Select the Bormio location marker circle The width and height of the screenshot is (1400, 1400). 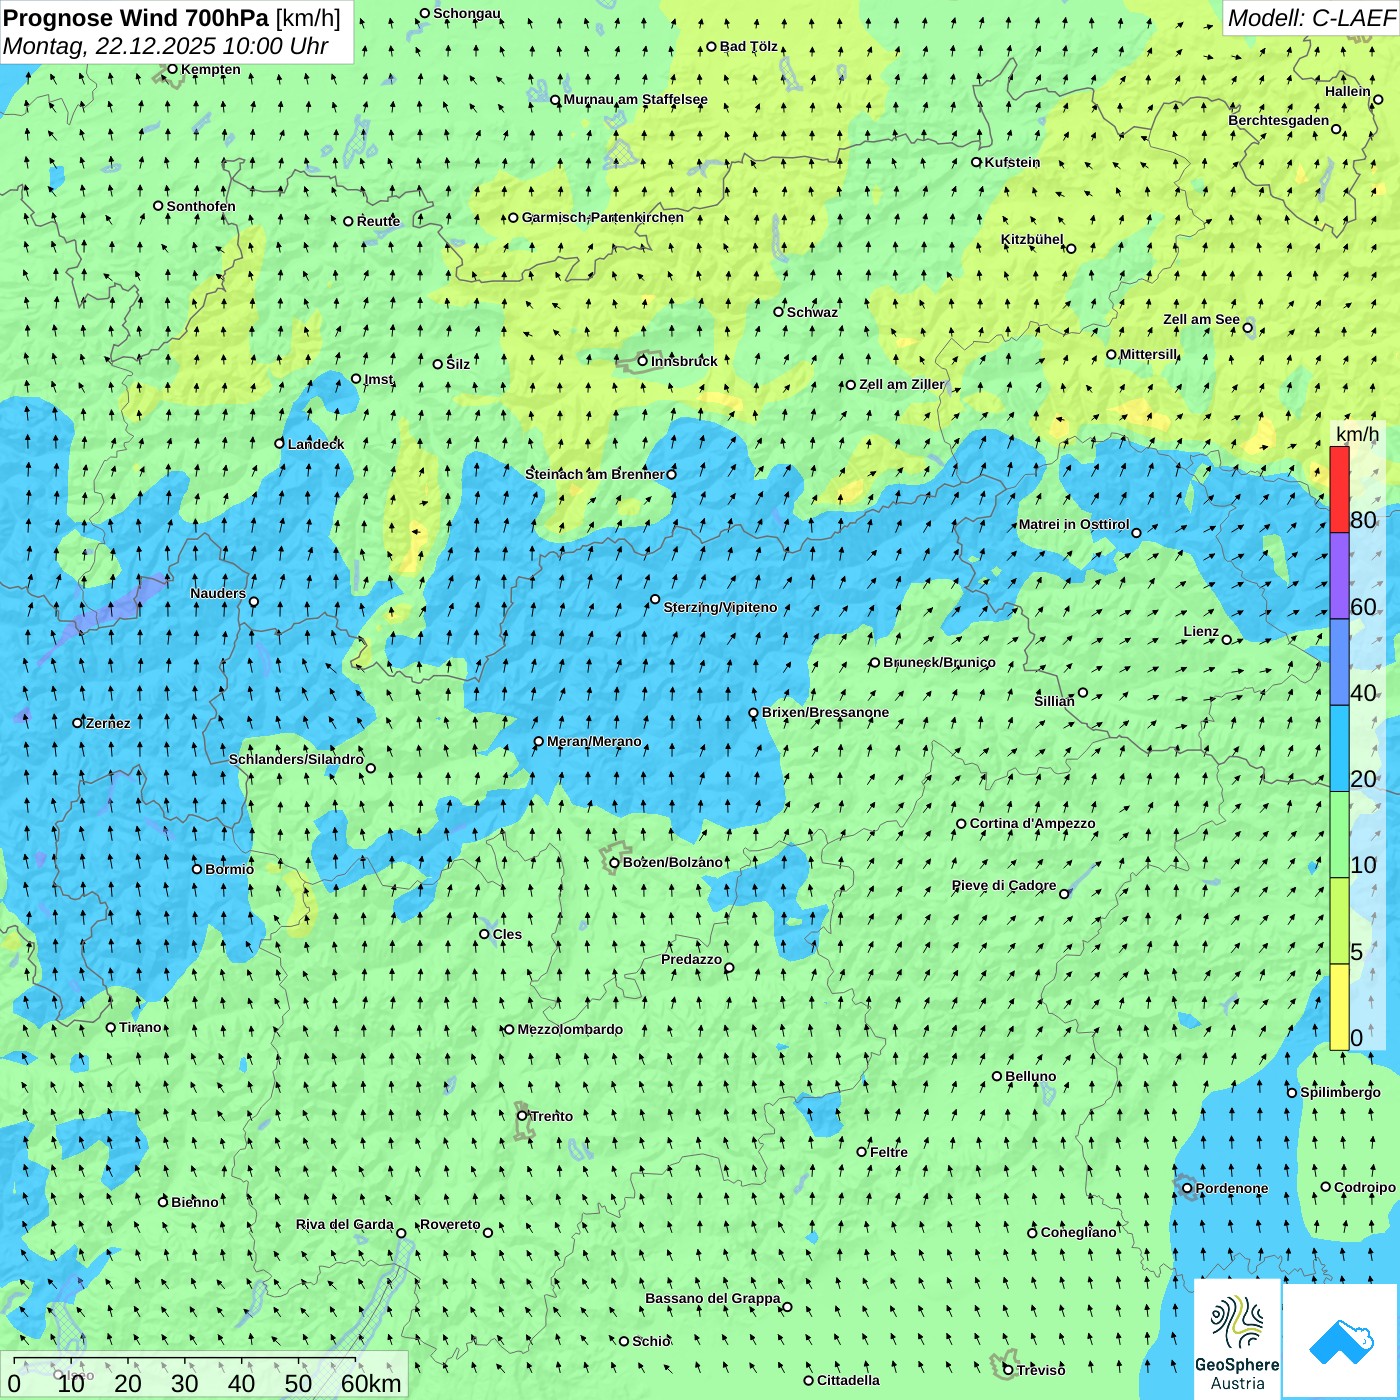click(x=197, y=869)
